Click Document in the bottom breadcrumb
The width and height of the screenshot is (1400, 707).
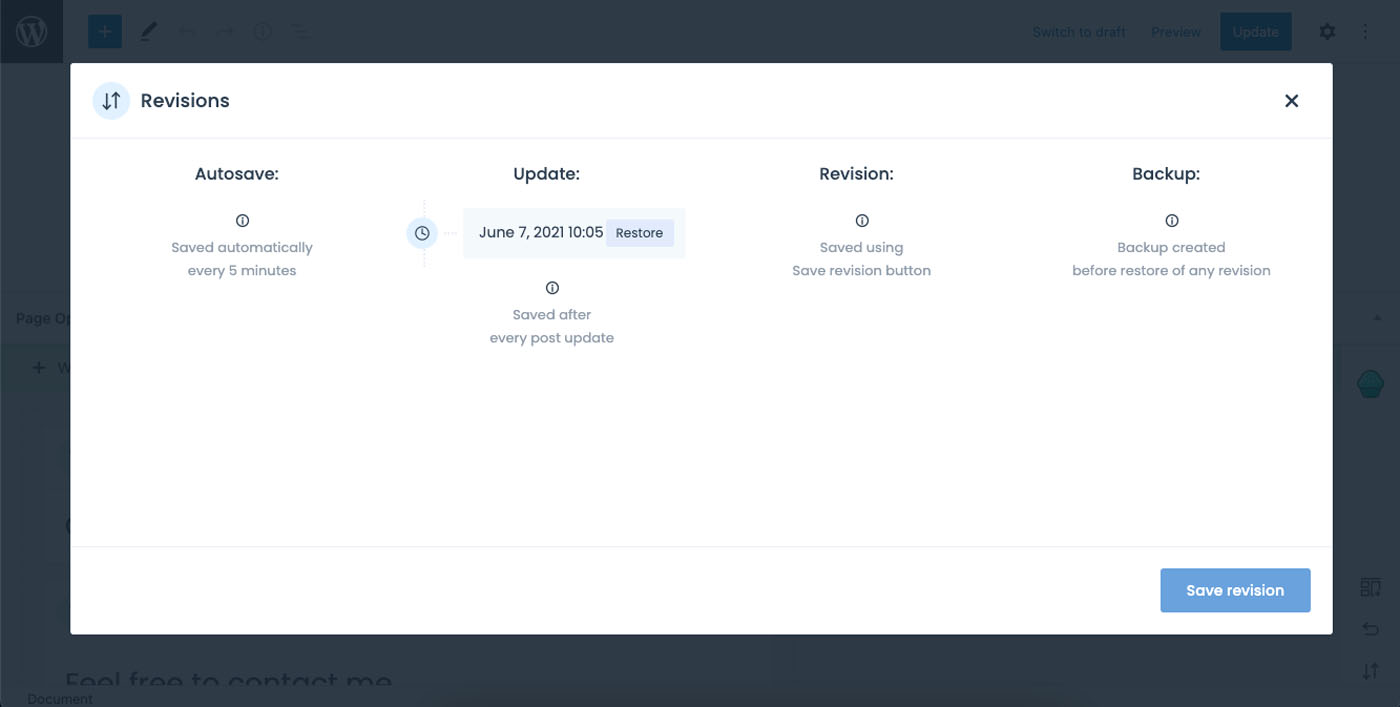click(60, 699)
